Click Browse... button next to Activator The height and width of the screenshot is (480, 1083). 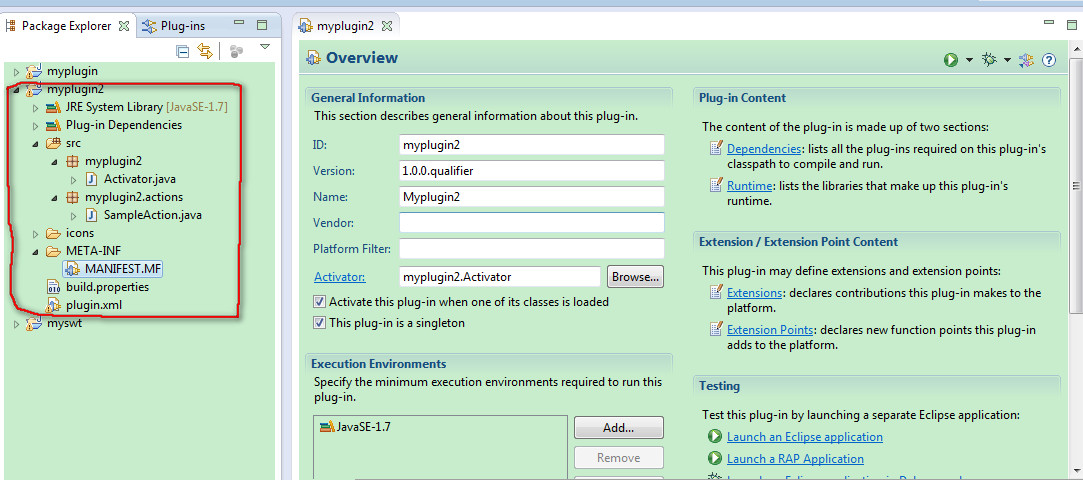point(635,277)
